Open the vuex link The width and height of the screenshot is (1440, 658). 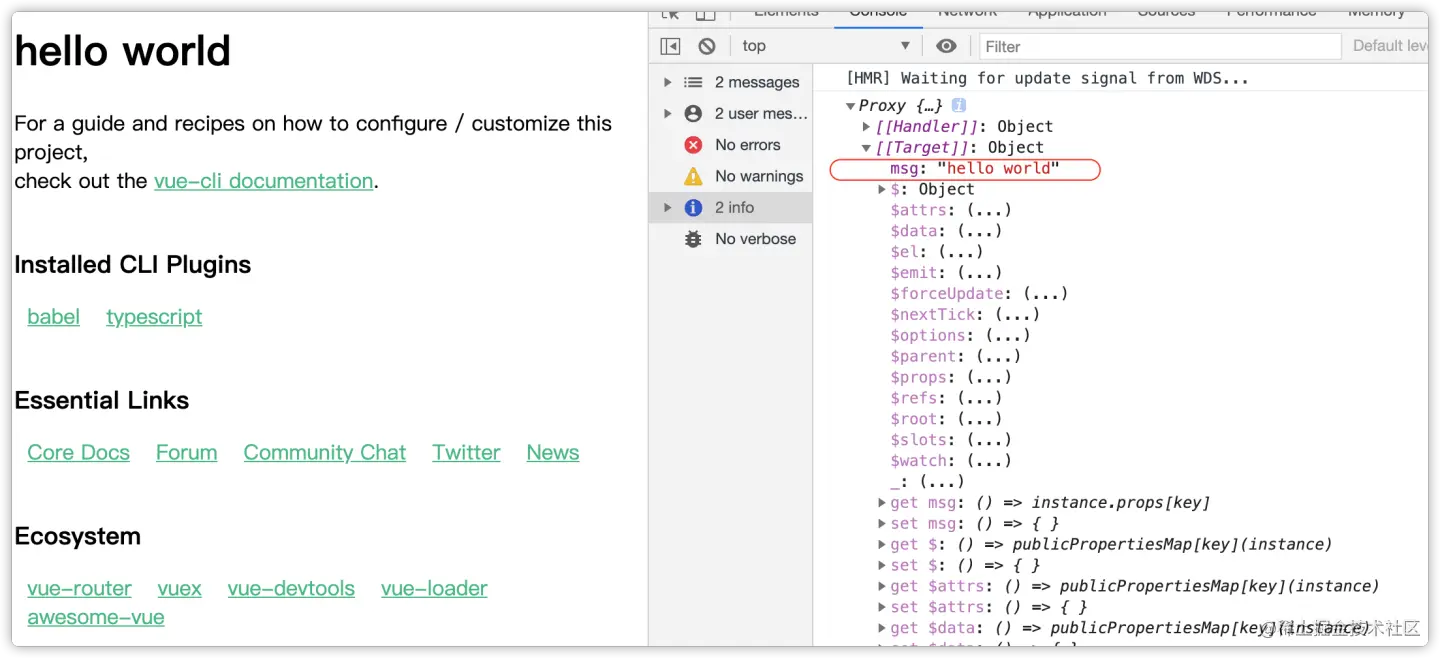pos(180,589)
